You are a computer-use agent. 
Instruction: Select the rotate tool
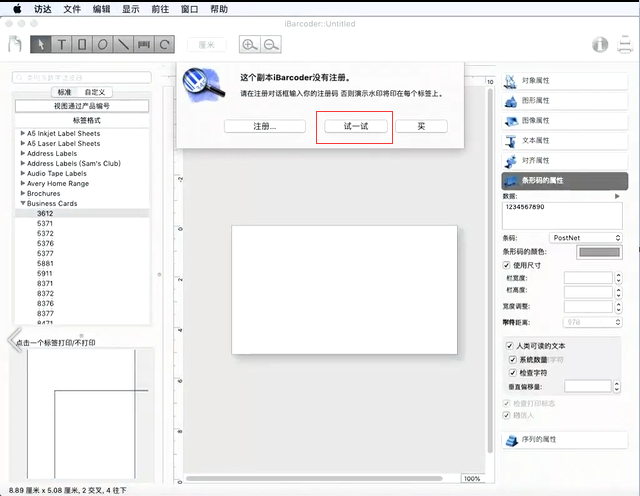[x=164, y=44]
